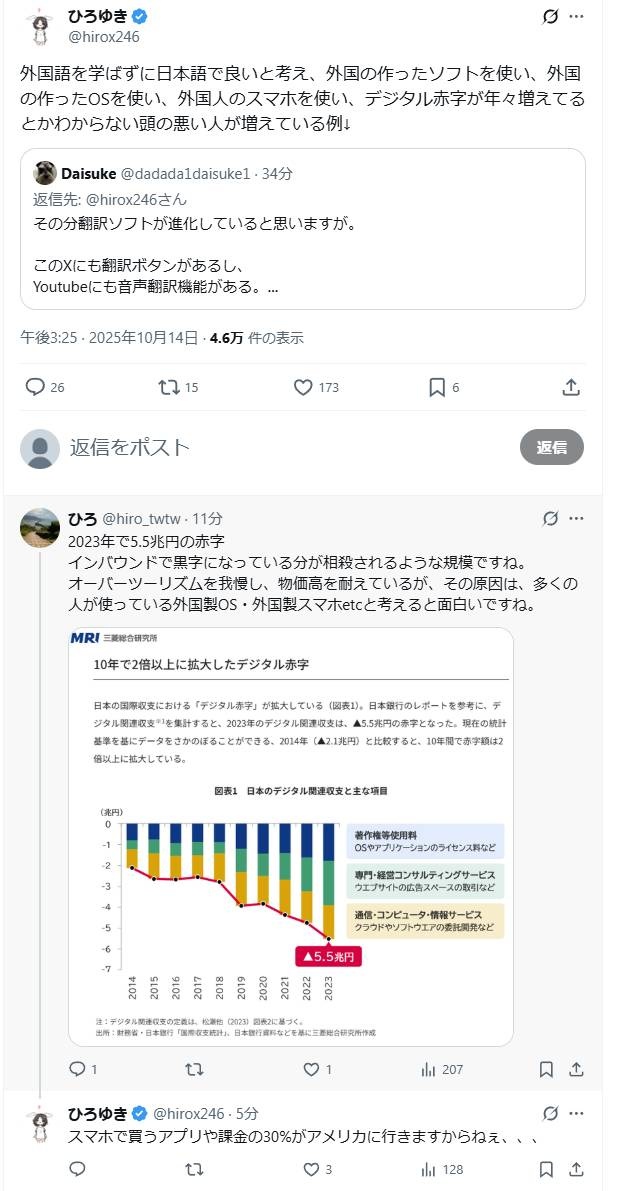This screenshot has width=620, height=1191.
Task: Click ひろ's profile avatar picture
Action: (x=40, y=527)
